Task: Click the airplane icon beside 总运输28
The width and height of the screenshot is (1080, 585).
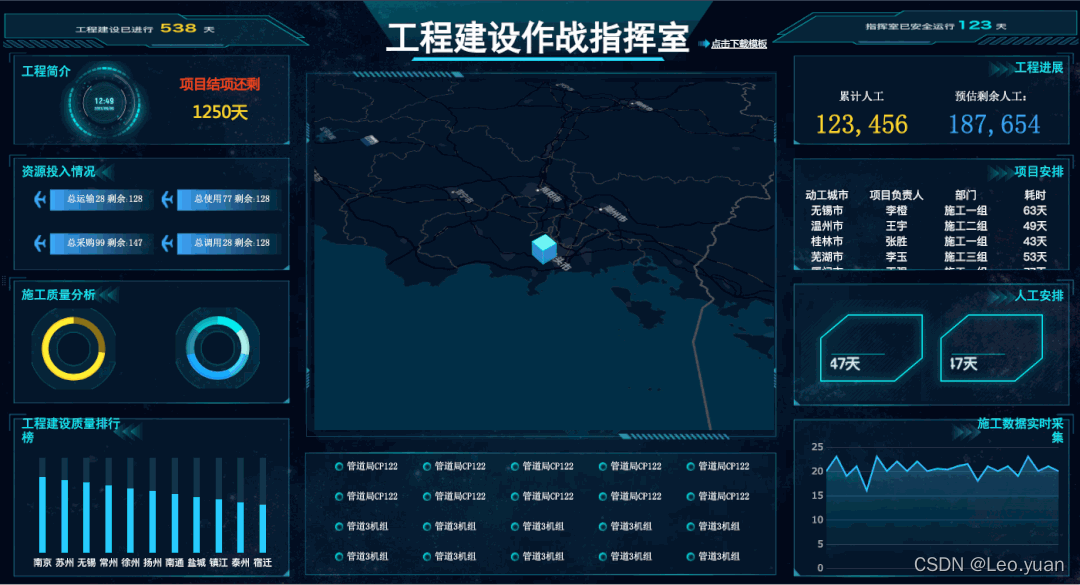Action: tap(40, 199)
